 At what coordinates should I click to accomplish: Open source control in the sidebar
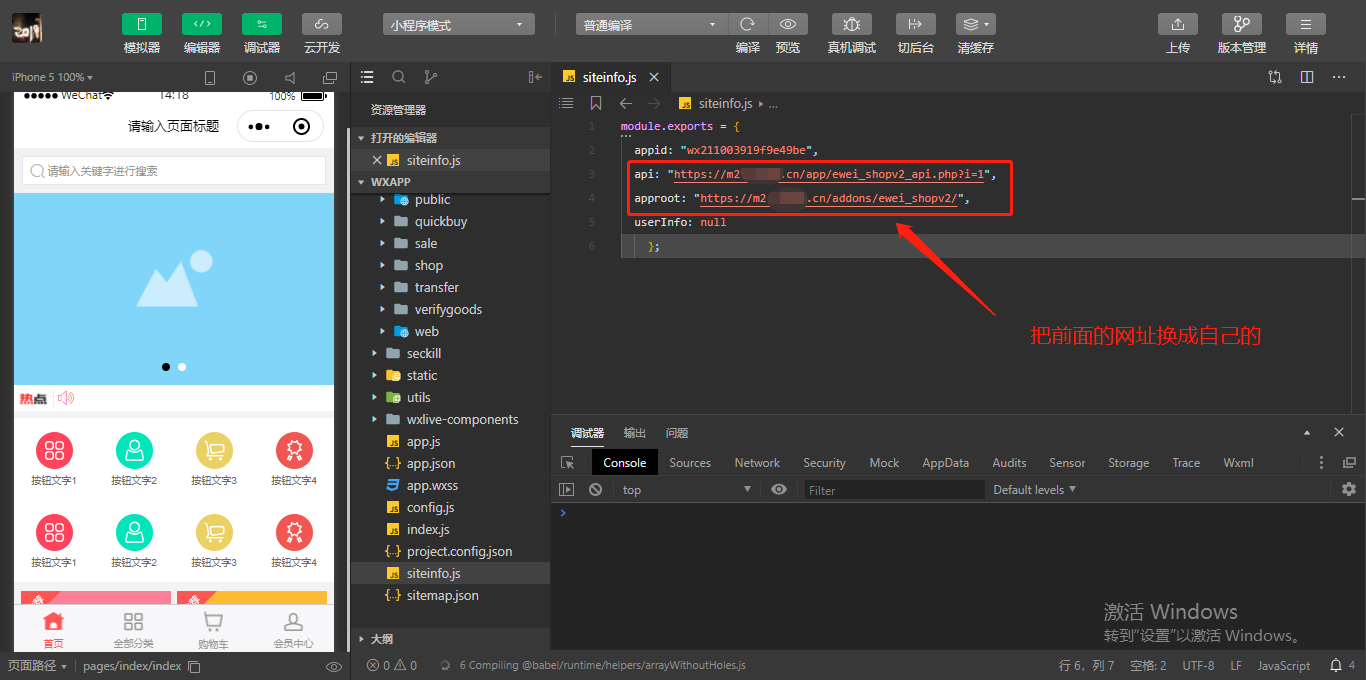coord(431,77)
